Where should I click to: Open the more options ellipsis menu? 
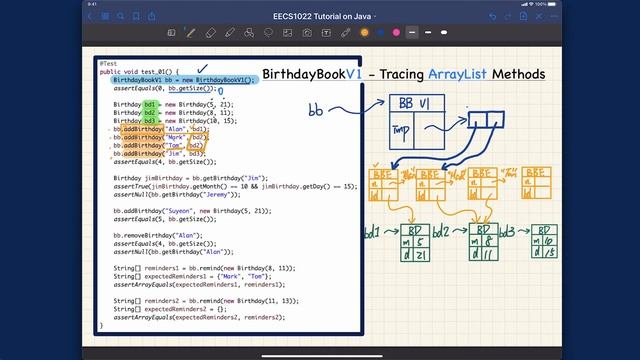pyautogui.click(x=554, y=16)
